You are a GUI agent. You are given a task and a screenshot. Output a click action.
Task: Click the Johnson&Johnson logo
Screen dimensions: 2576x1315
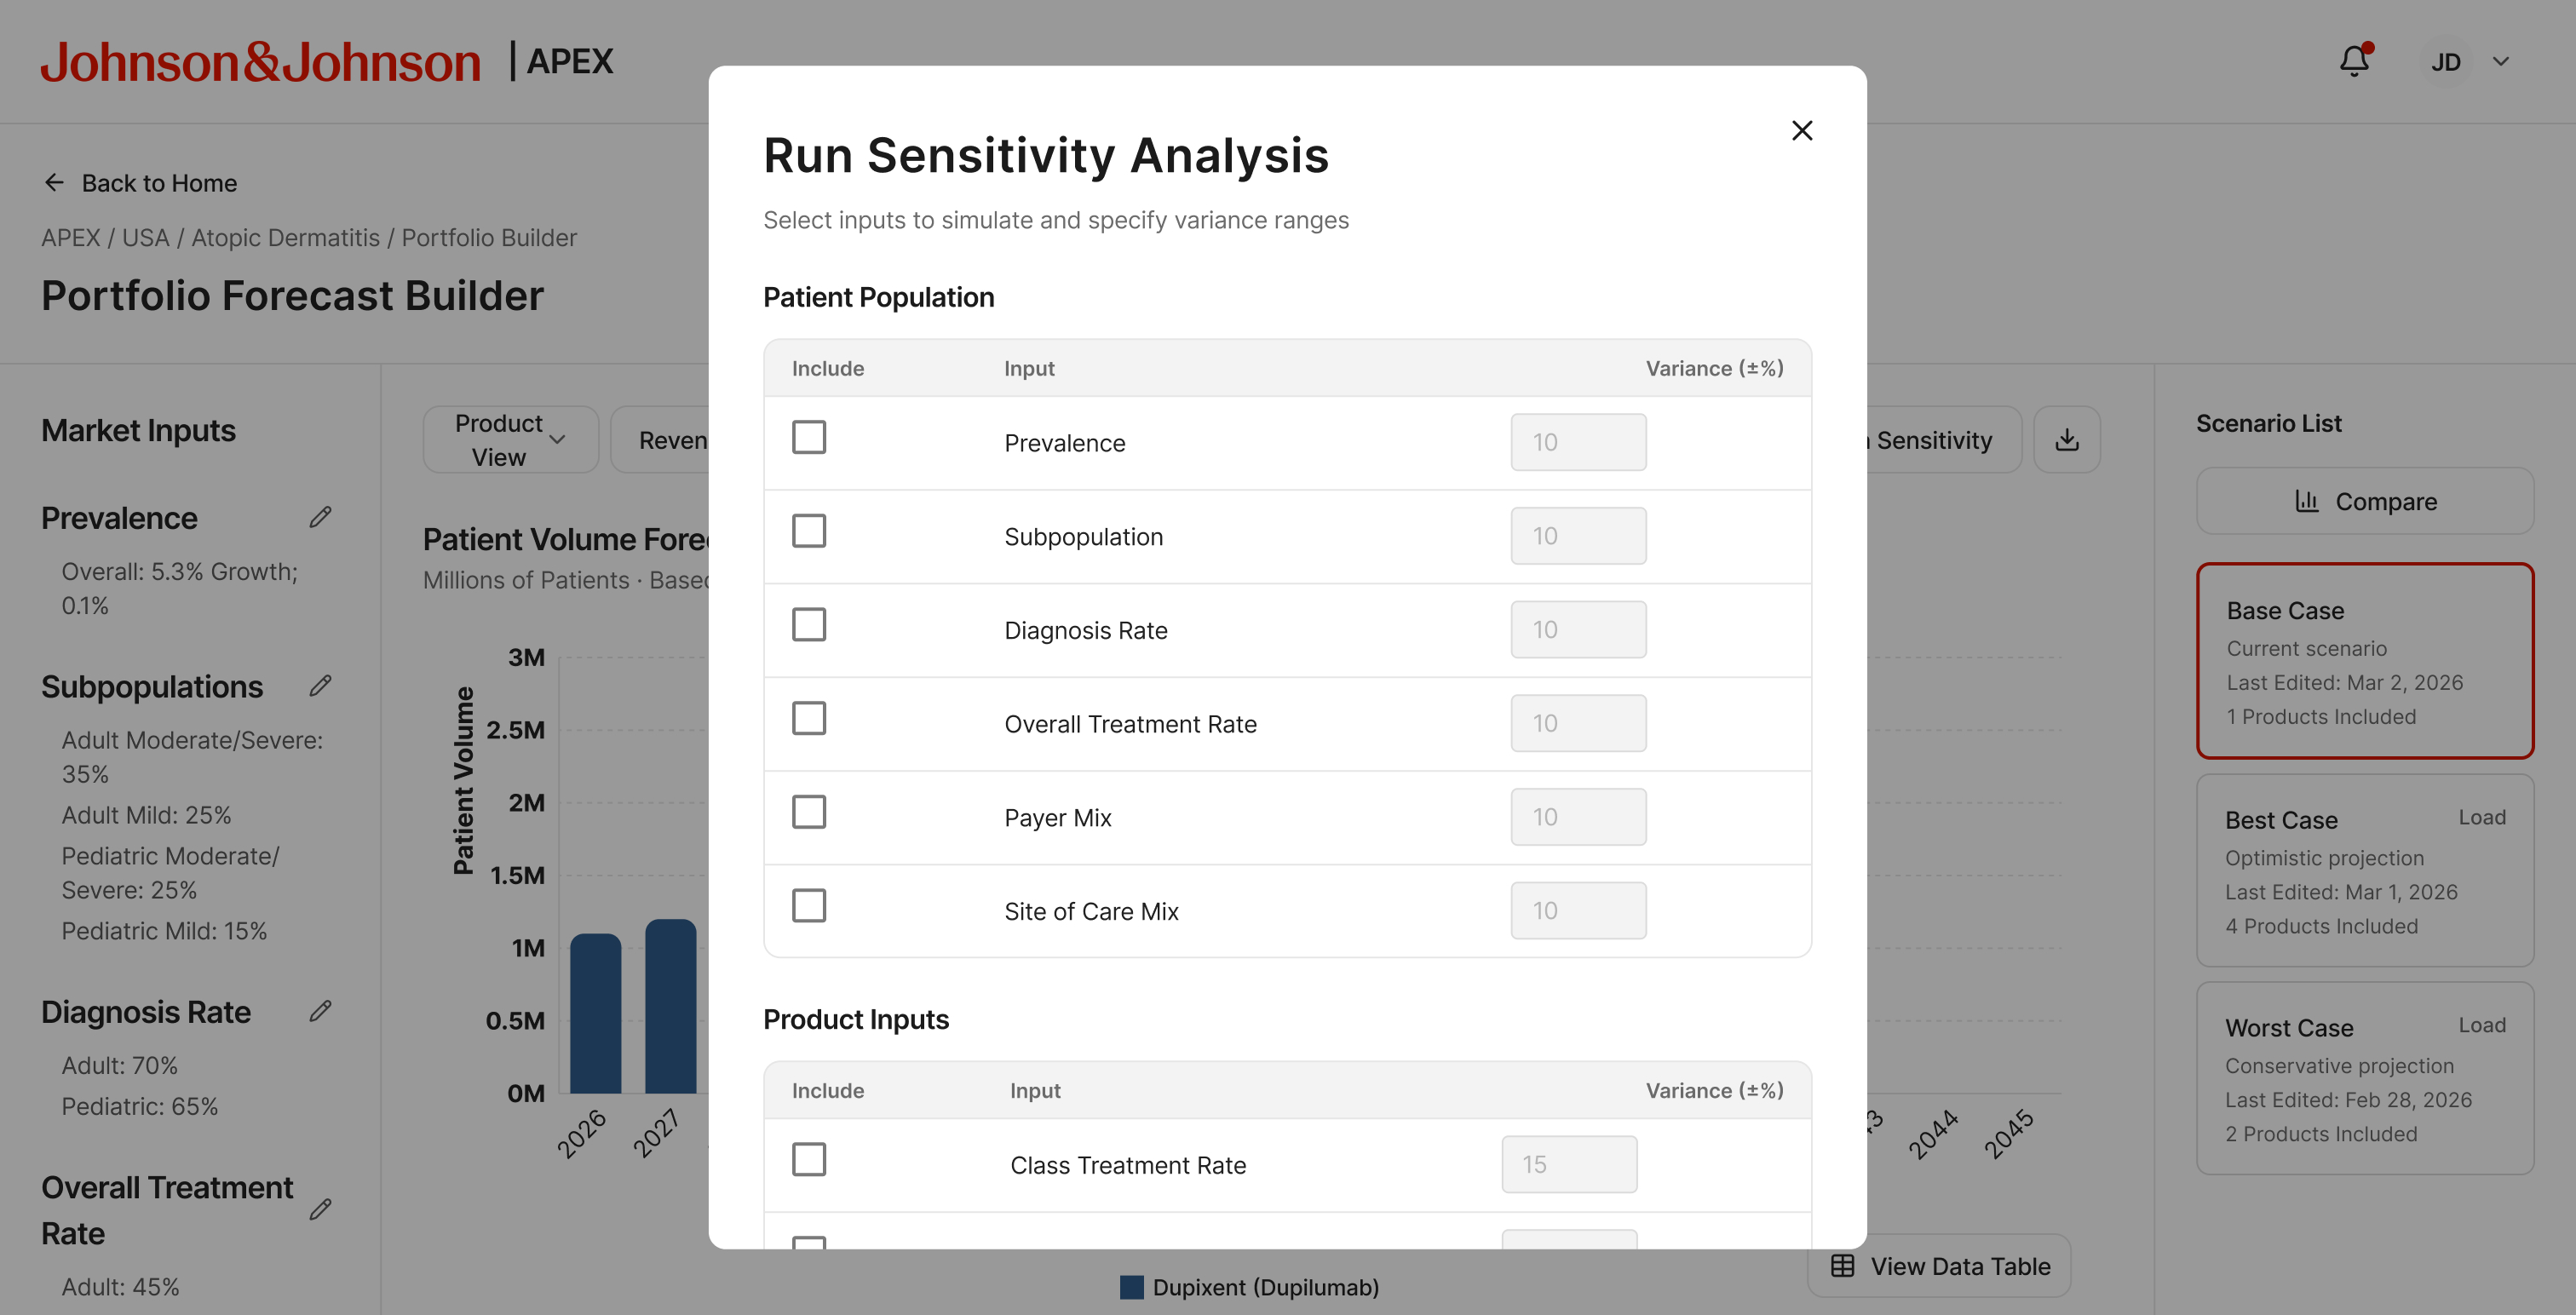(x=260, y=62)
